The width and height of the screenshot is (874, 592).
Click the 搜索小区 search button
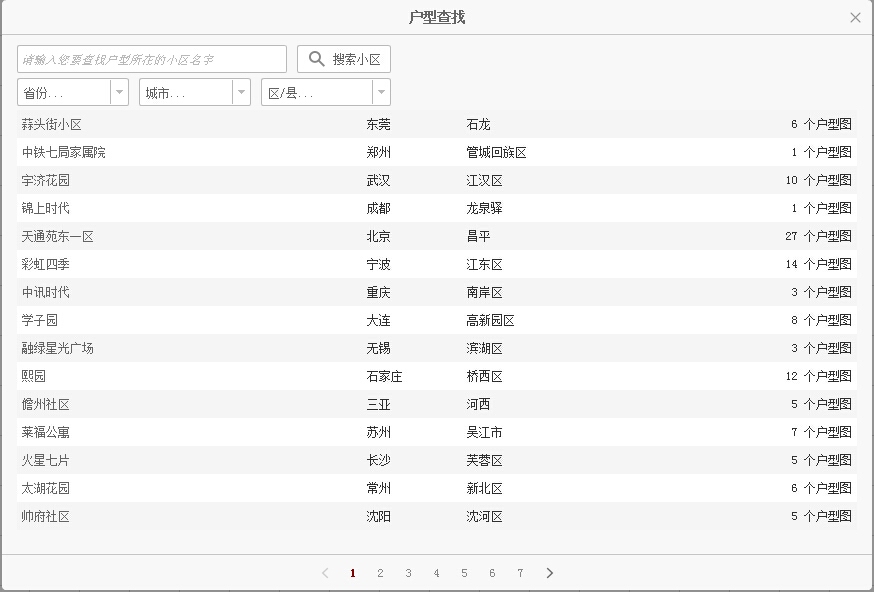344,59
